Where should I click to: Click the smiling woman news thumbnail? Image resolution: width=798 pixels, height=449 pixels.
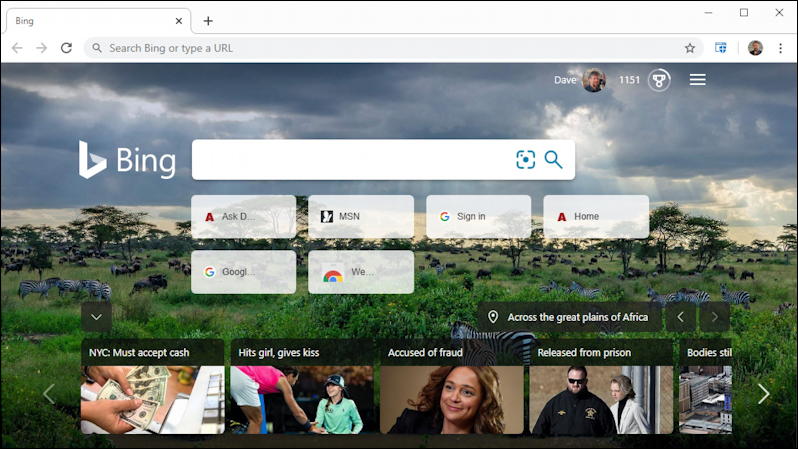pos(452,400)
